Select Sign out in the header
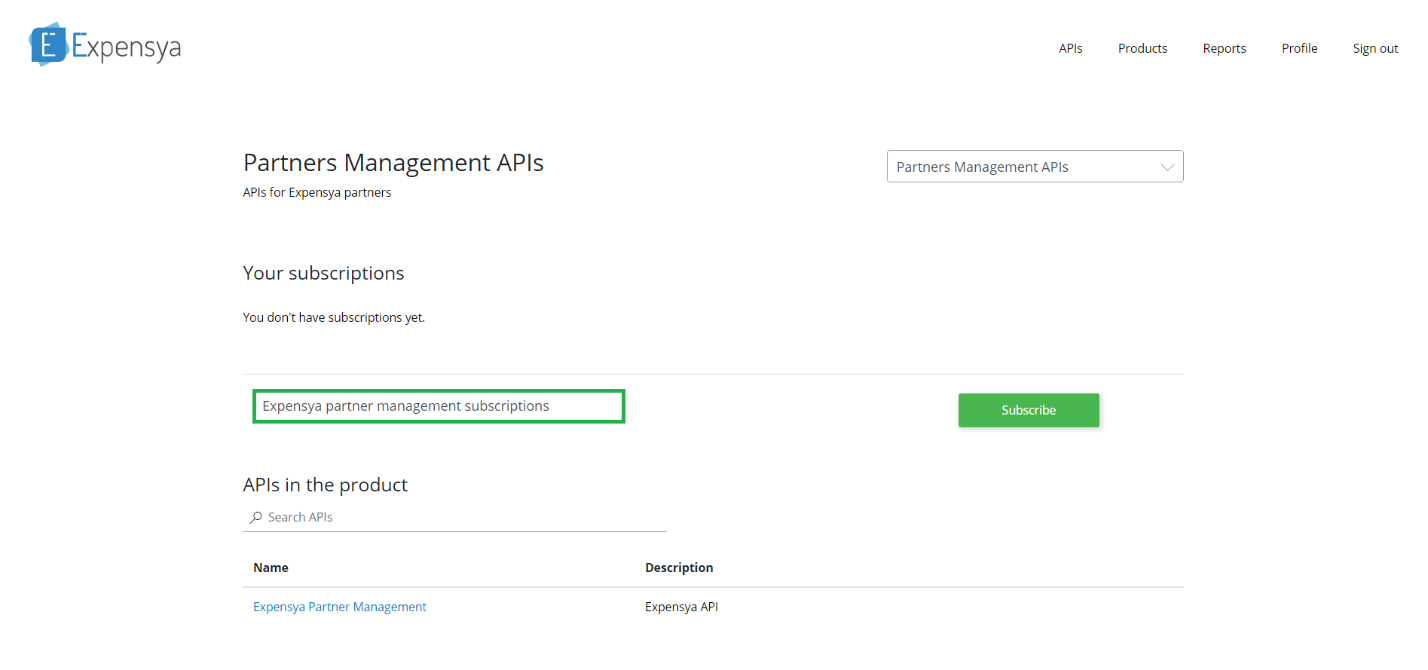Image resolution: width=1428 pixels, height=670 pixels. [x=1375, y=48]
